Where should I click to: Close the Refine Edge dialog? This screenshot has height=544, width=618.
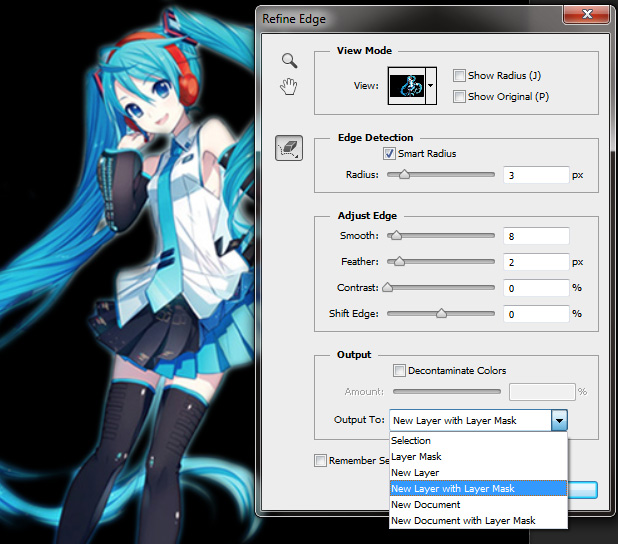click(x=587, y=15)
